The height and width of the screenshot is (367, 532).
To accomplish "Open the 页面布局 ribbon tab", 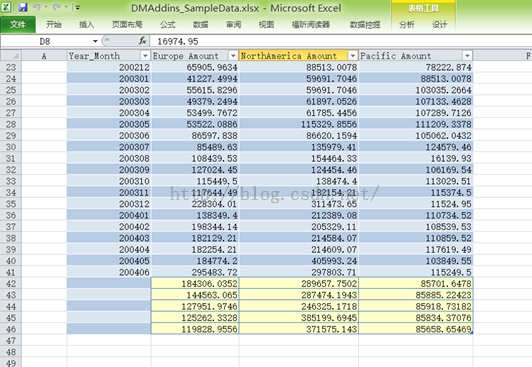I will click(127, 24).
